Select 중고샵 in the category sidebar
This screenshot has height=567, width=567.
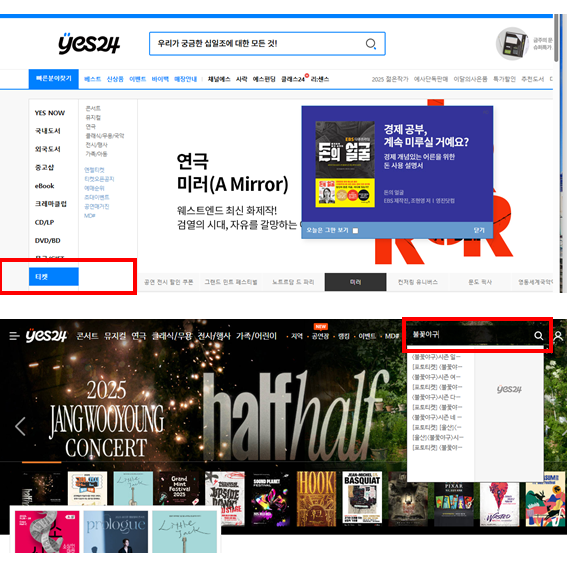(x=44, y=167)
